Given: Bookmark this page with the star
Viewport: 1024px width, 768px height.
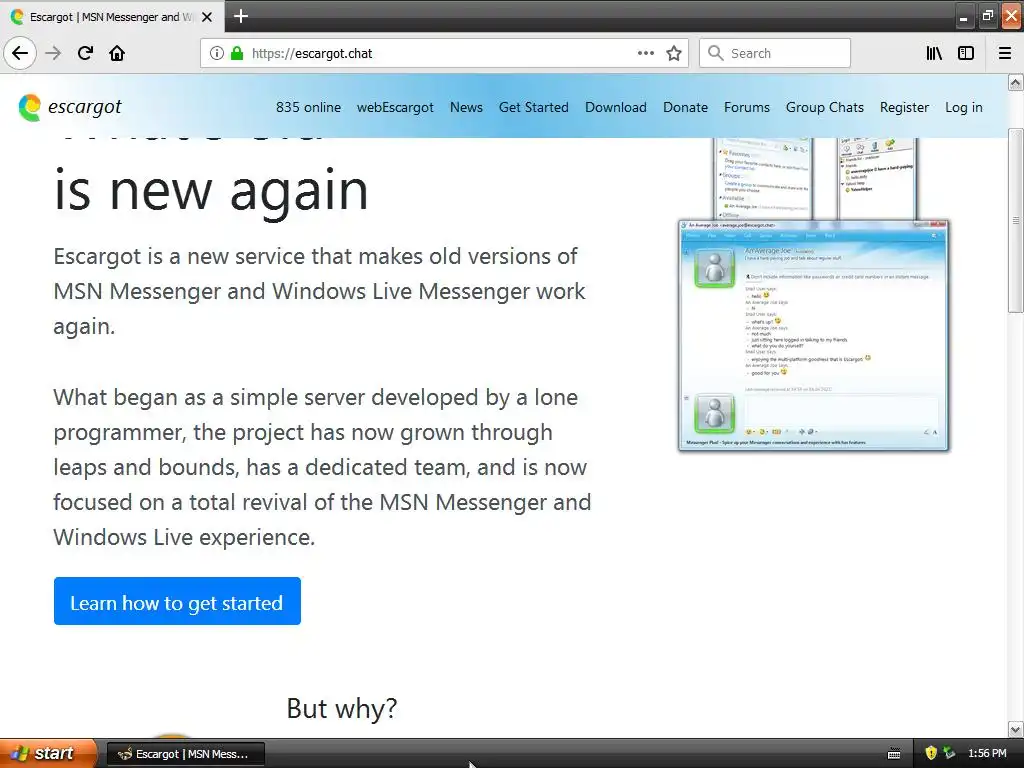Looking at the screenshot, I should 674,53.
